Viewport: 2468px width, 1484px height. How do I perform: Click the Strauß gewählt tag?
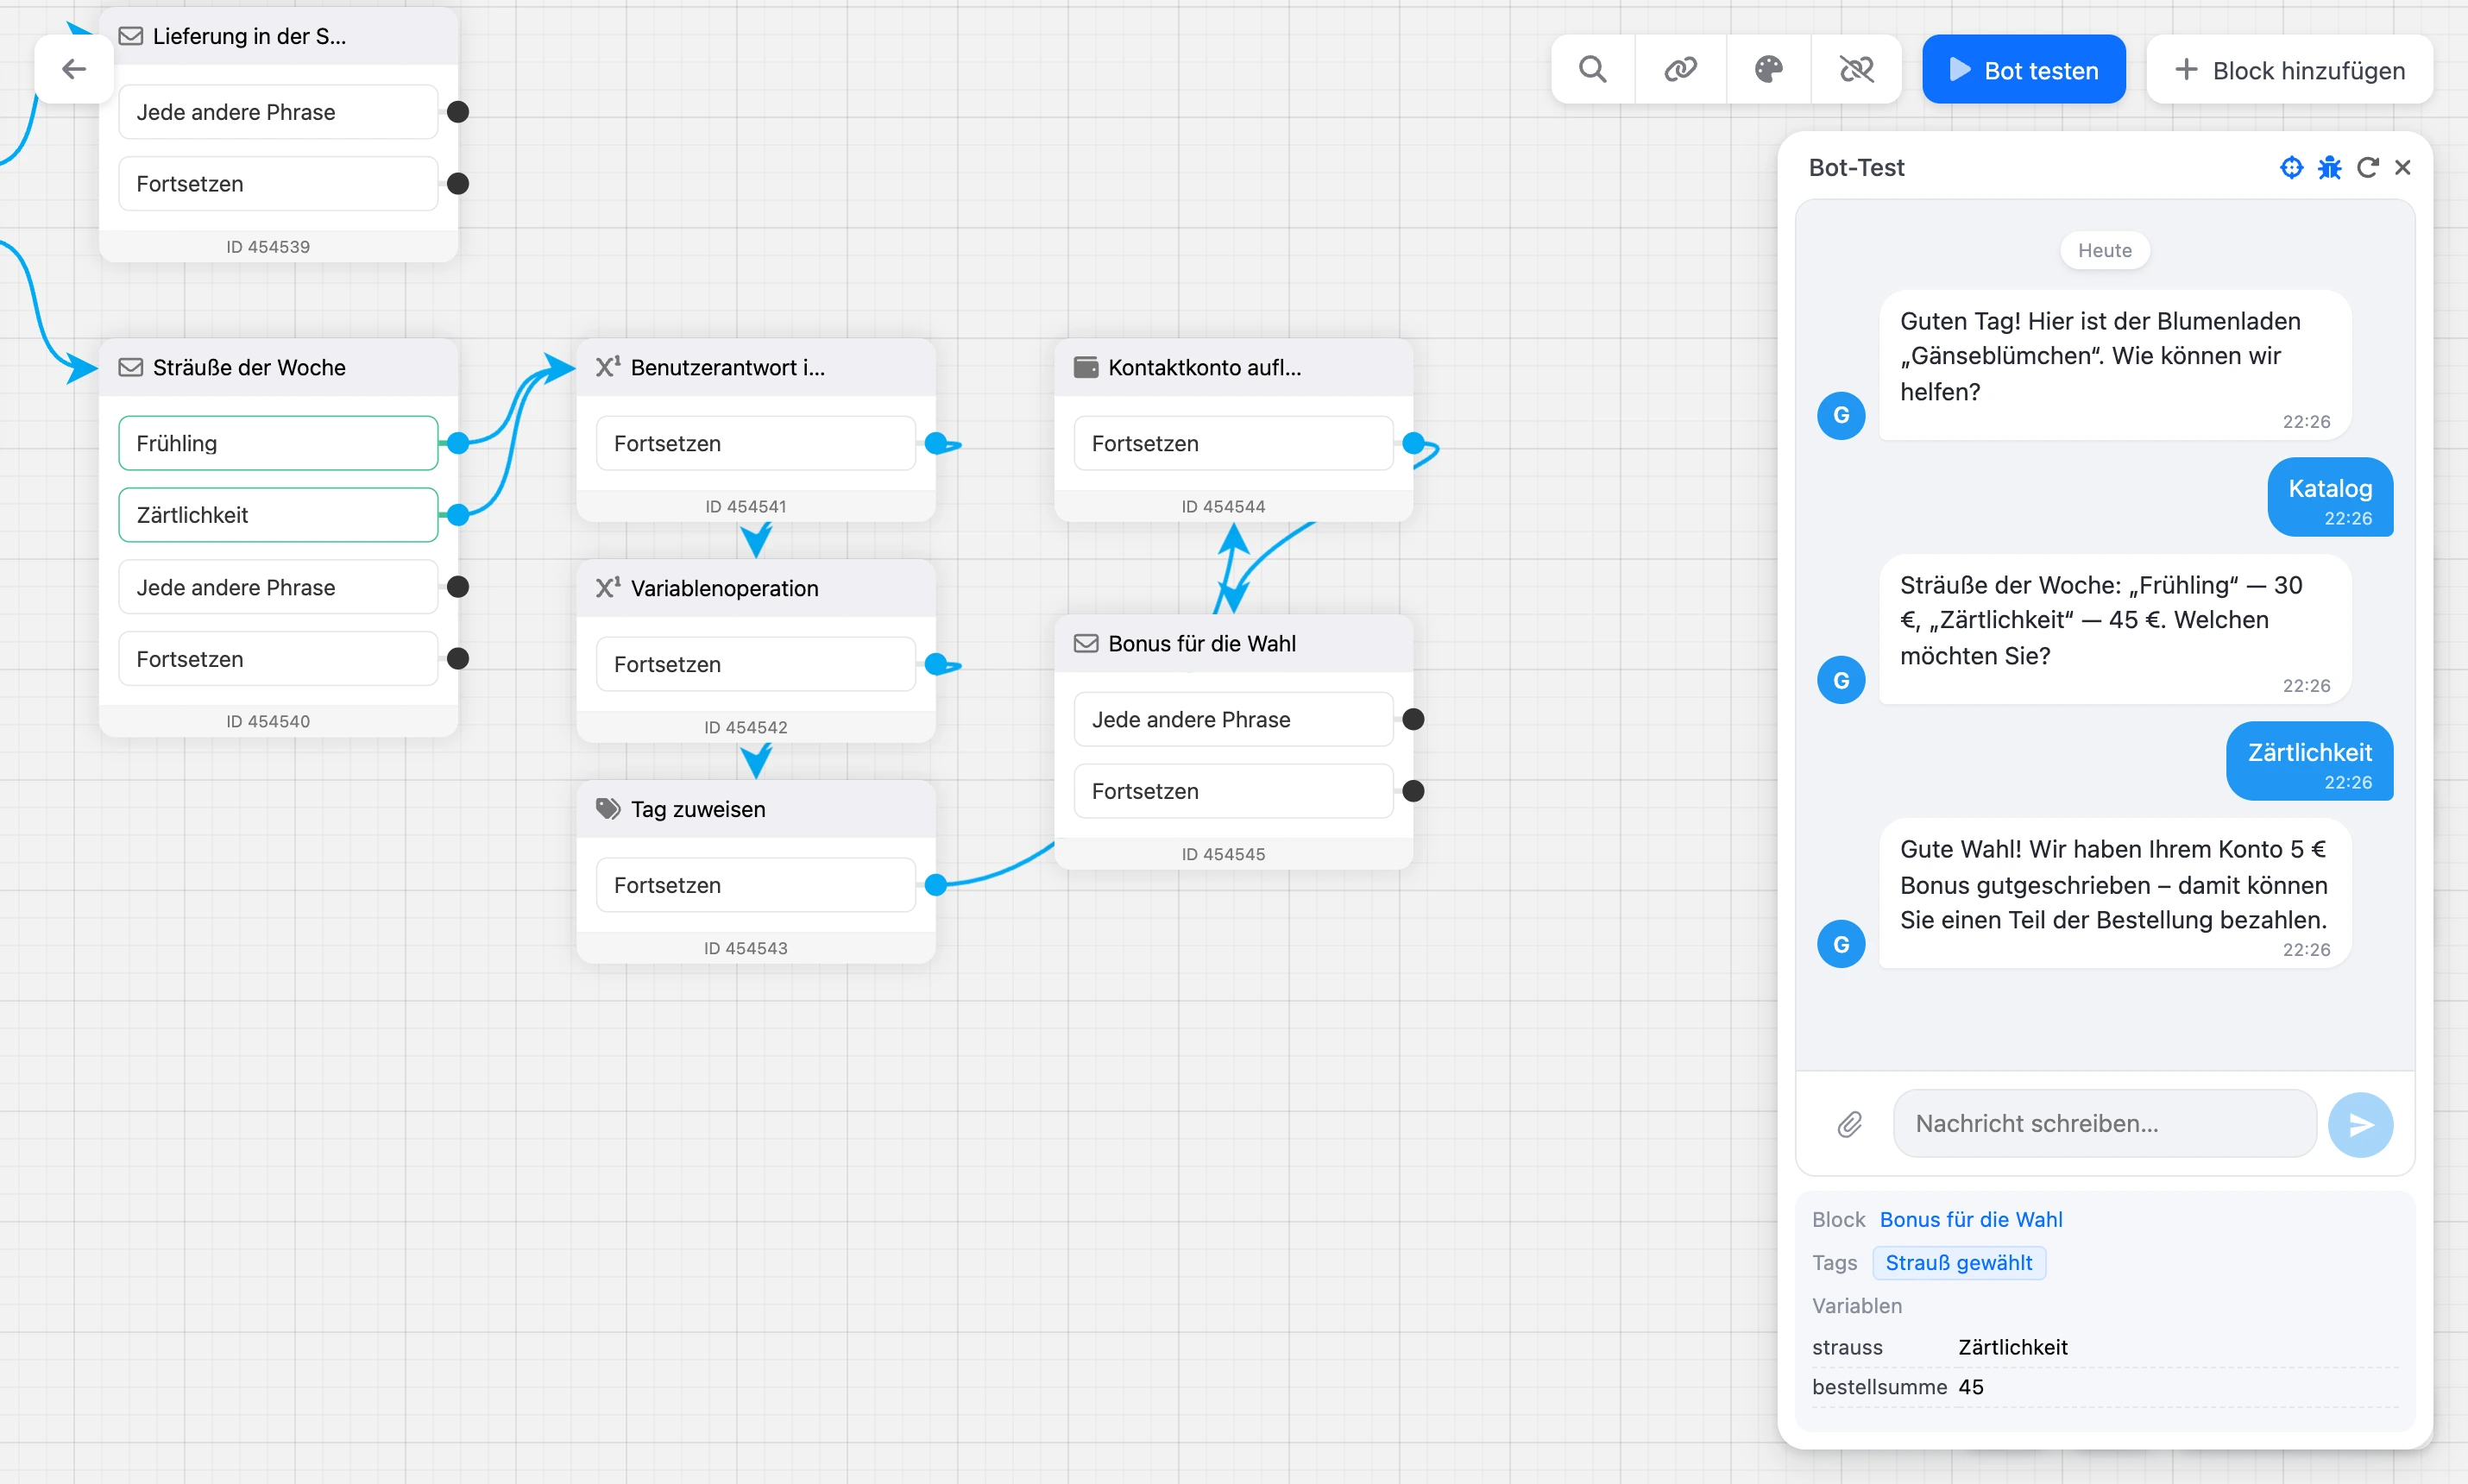click(x=1958, y=1262)
